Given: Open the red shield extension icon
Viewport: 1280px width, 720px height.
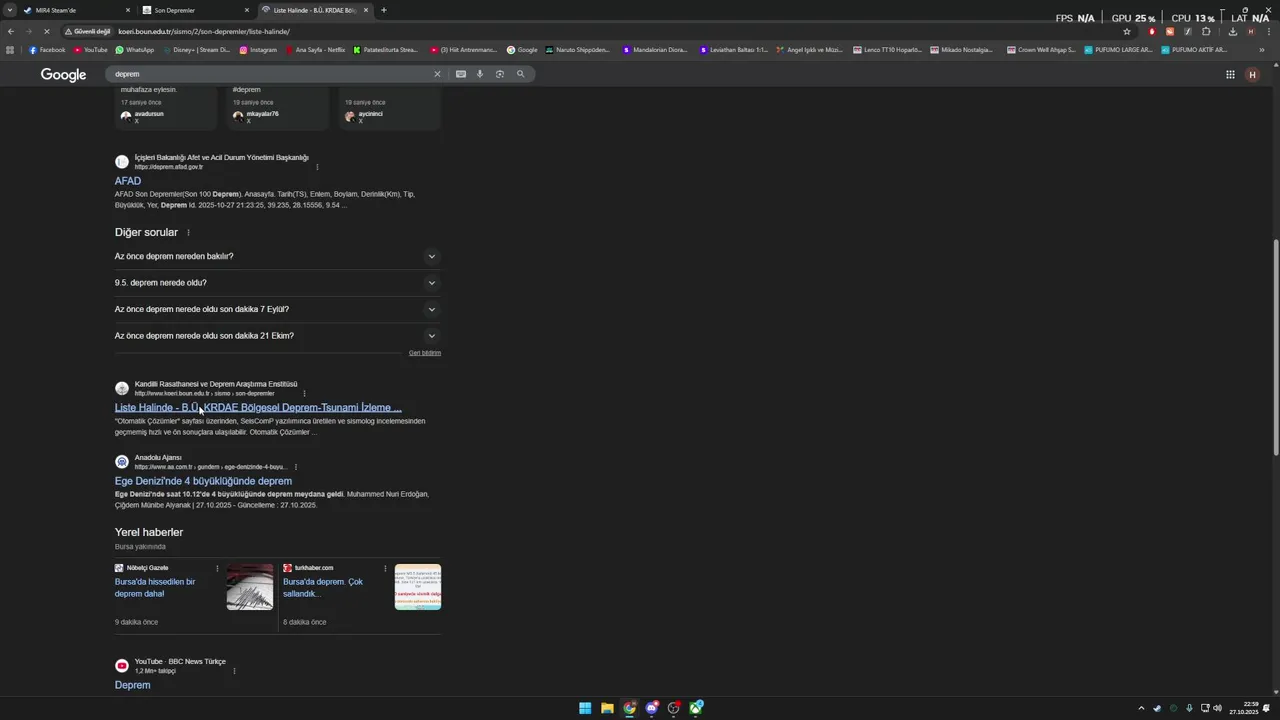Looking at the screenshot, I should 1152,31.
